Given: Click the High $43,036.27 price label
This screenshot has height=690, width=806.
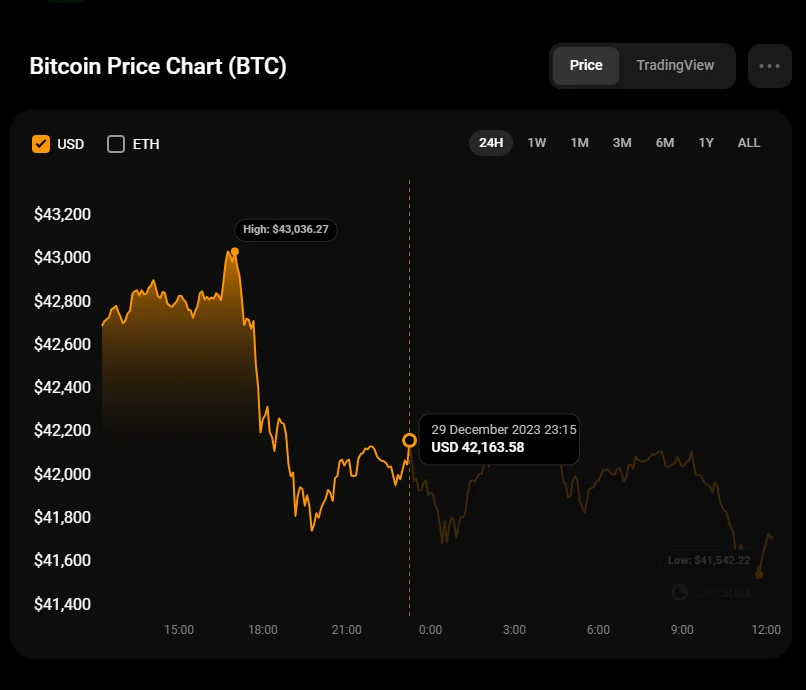Looking at the screenshot, I should point(286,229).
